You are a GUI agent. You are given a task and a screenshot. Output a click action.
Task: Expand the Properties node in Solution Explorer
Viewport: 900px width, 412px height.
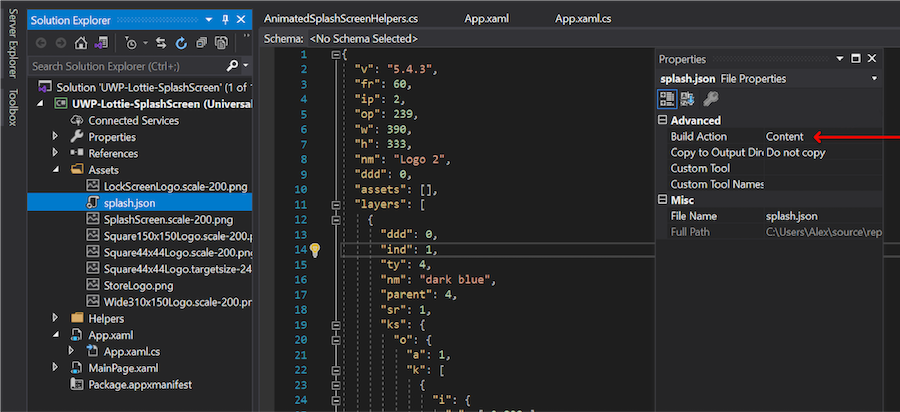tap(55, 137)
